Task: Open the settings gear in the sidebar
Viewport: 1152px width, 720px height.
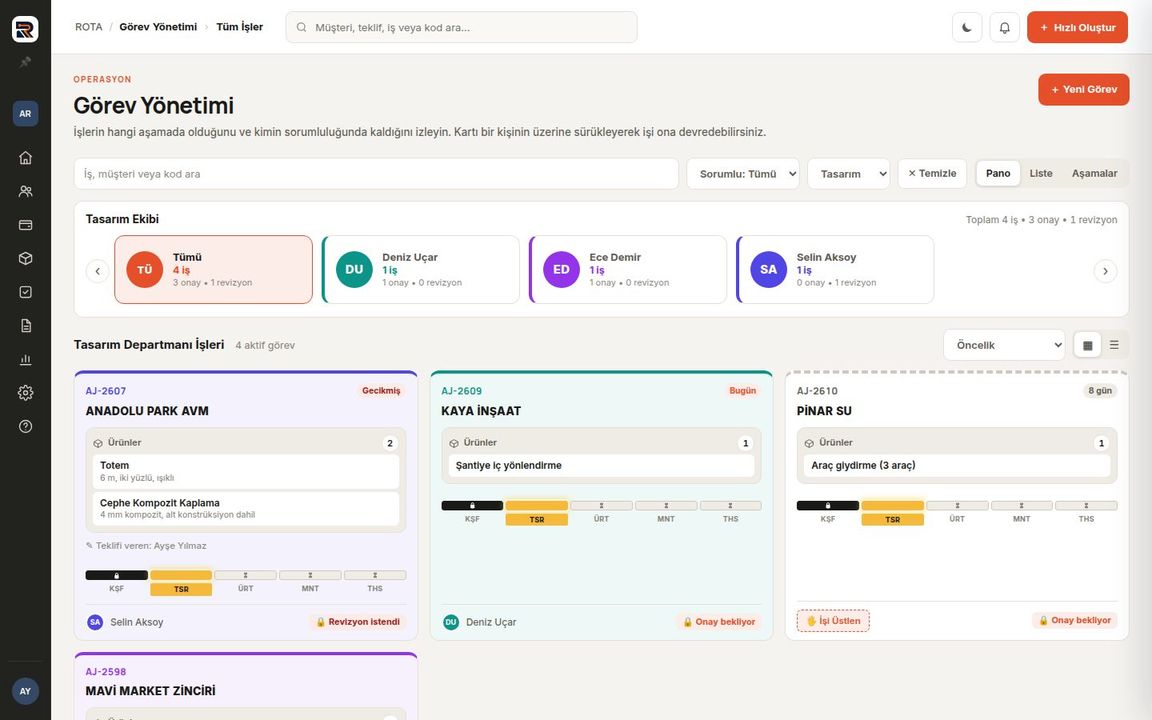Action: pos(25,393)
